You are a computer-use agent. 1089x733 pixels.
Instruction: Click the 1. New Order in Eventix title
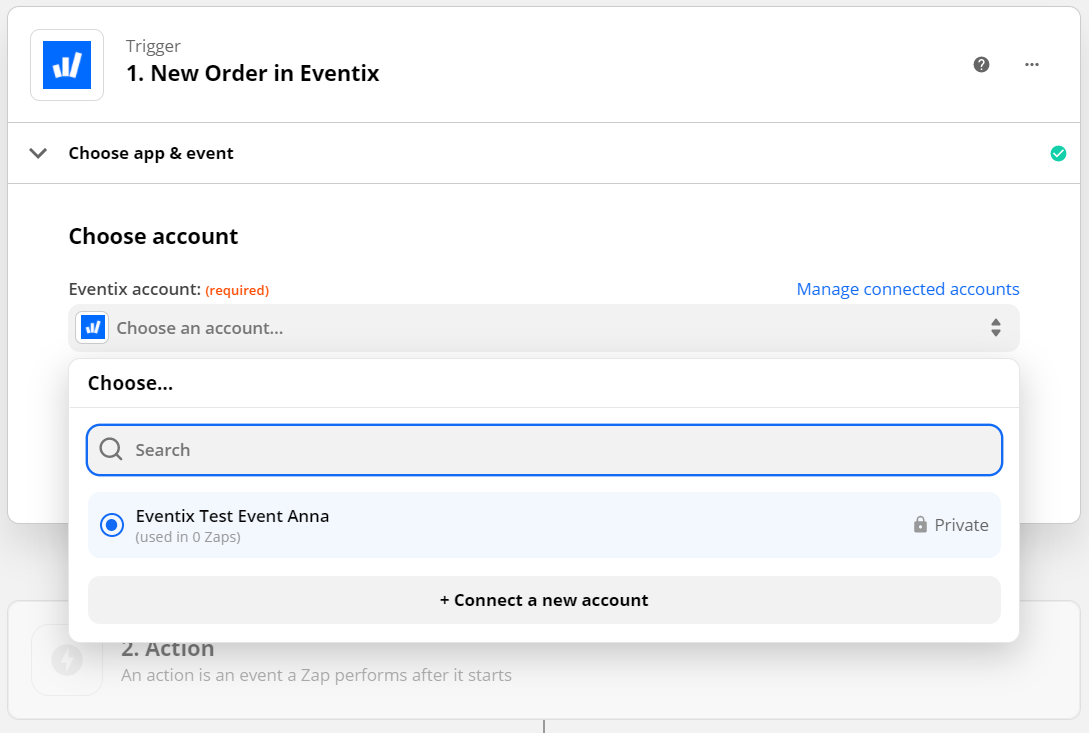click(x=253, y=74)
